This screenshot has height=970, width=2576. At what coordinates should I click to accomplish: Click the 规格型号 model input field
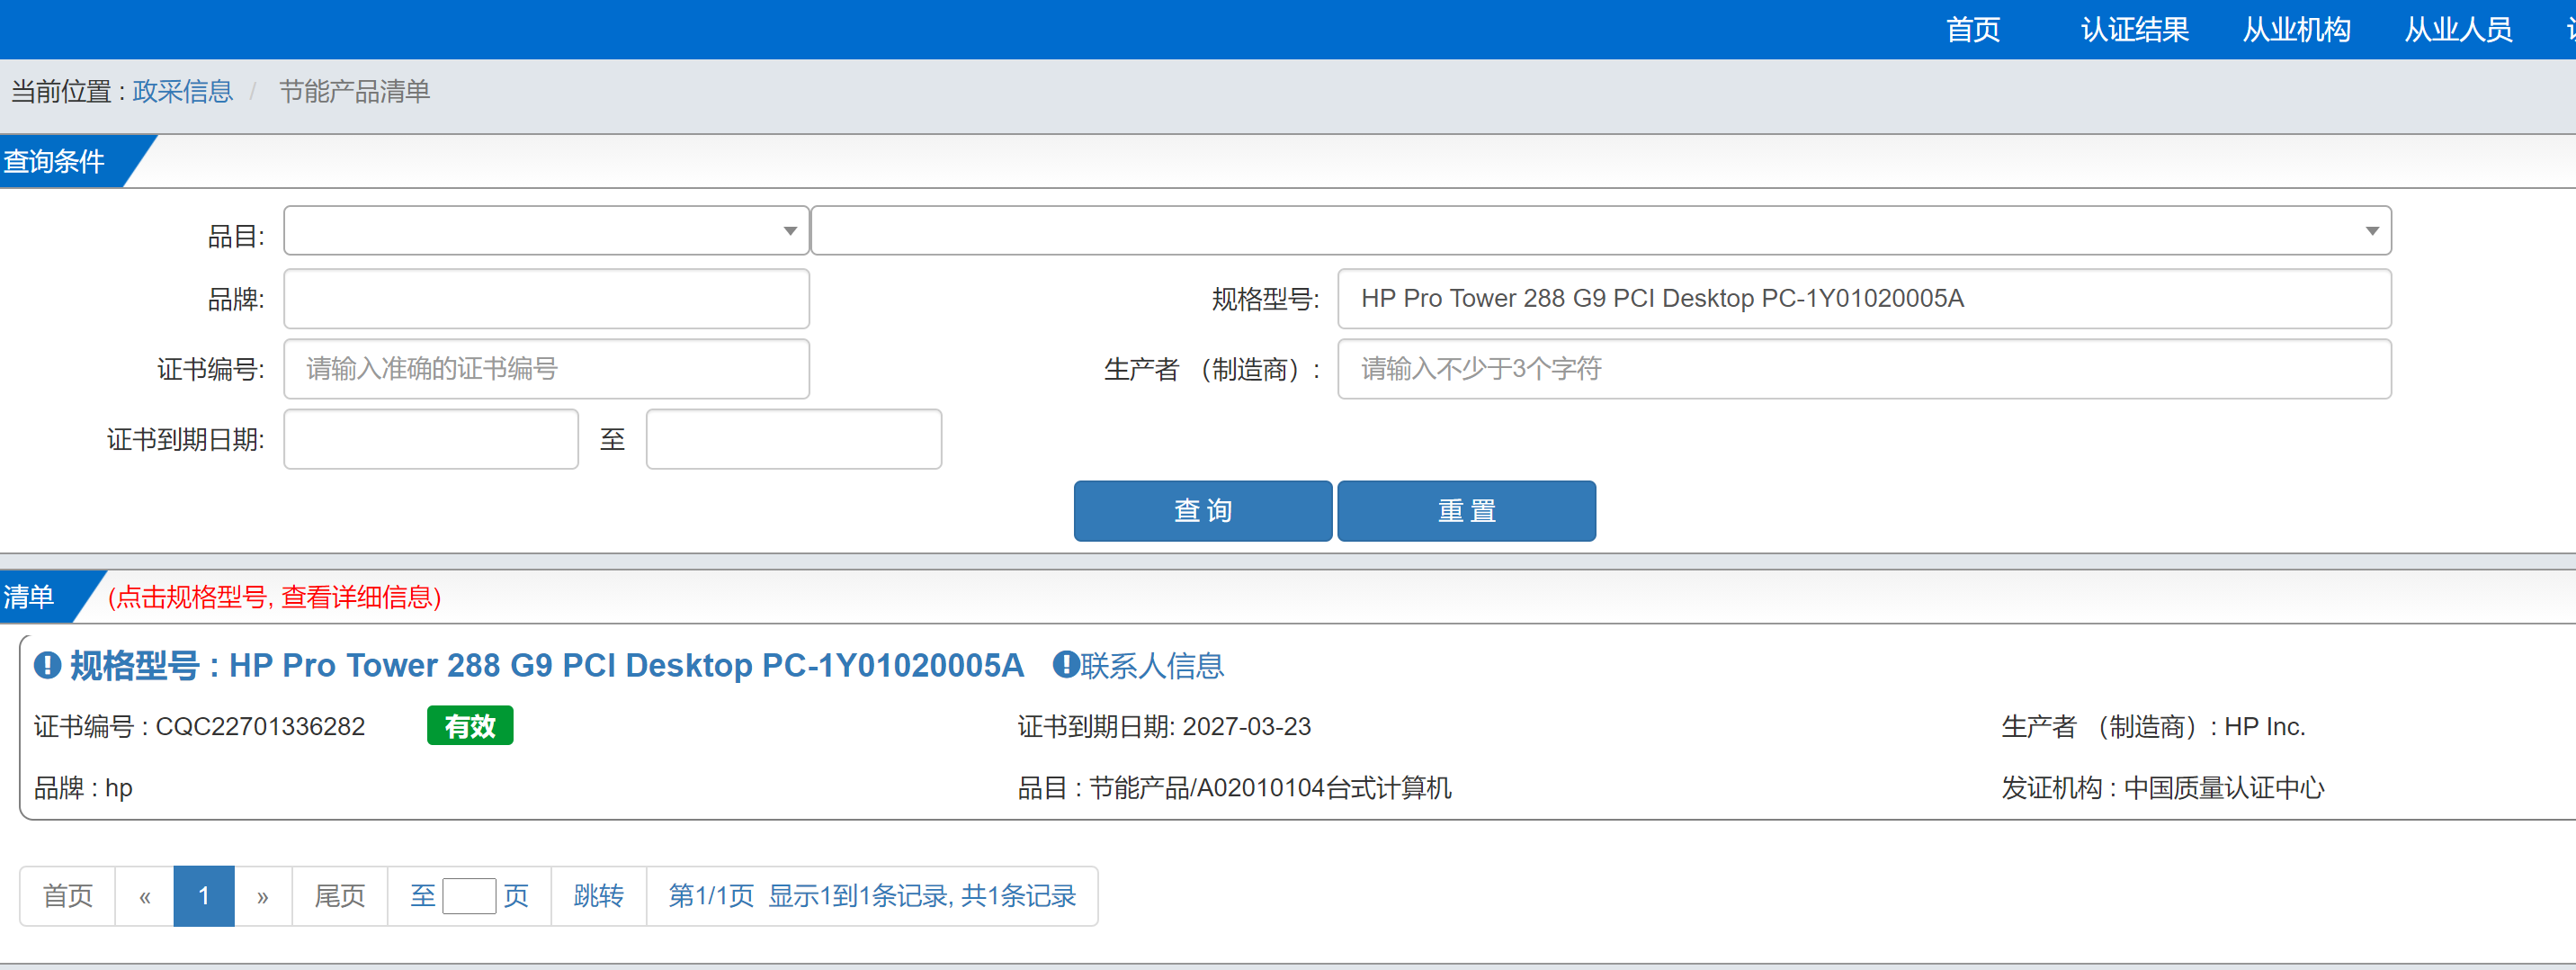pyautogui.click(x=1863, y=299)
